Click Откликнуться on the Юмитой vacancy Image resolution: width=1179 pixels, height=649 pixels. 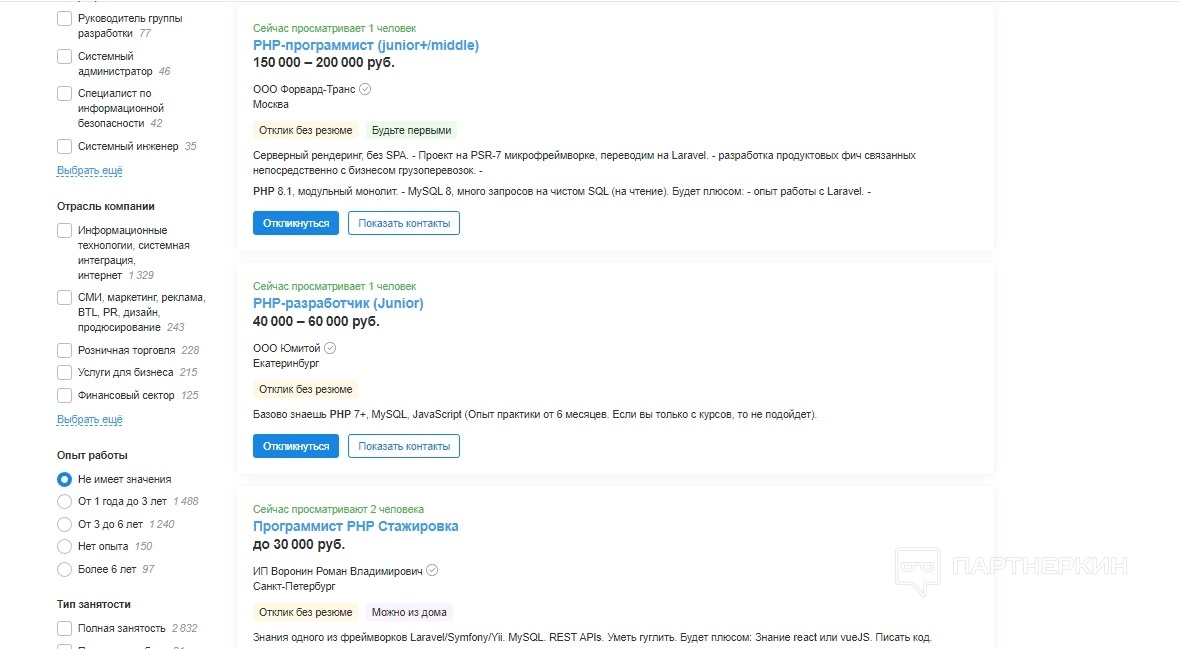pyautogui.click(x=296, y=446)
